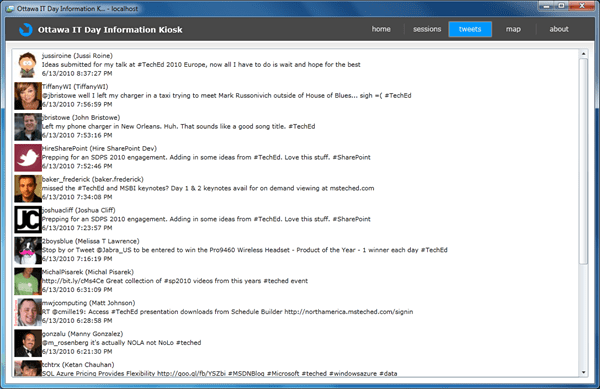This screenshot has width=600, height=389.
Task: Click the scrollbar down arrow
Action: [x=583, y=372]
